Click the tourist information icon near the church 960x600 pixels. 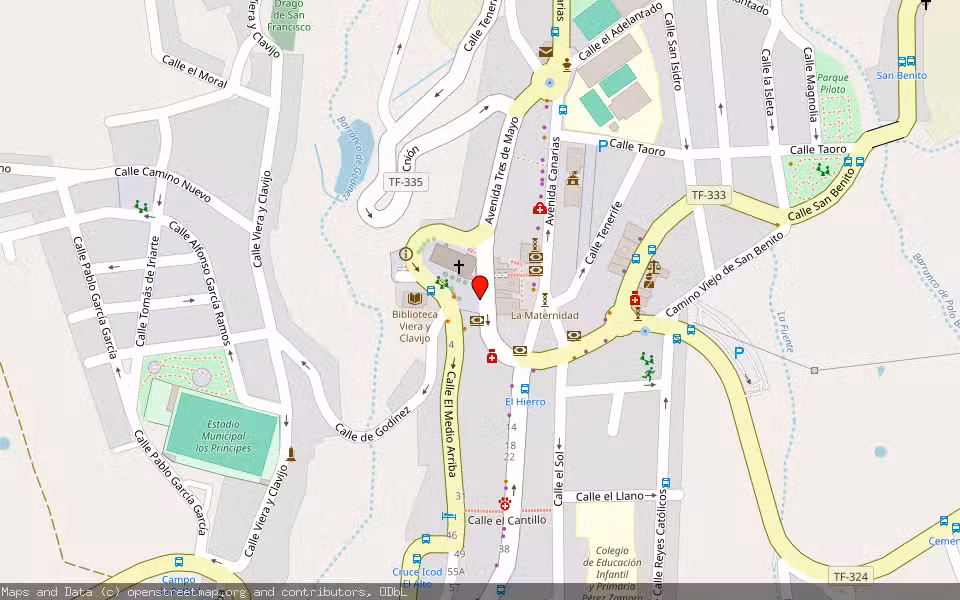(x=406, y=253)
